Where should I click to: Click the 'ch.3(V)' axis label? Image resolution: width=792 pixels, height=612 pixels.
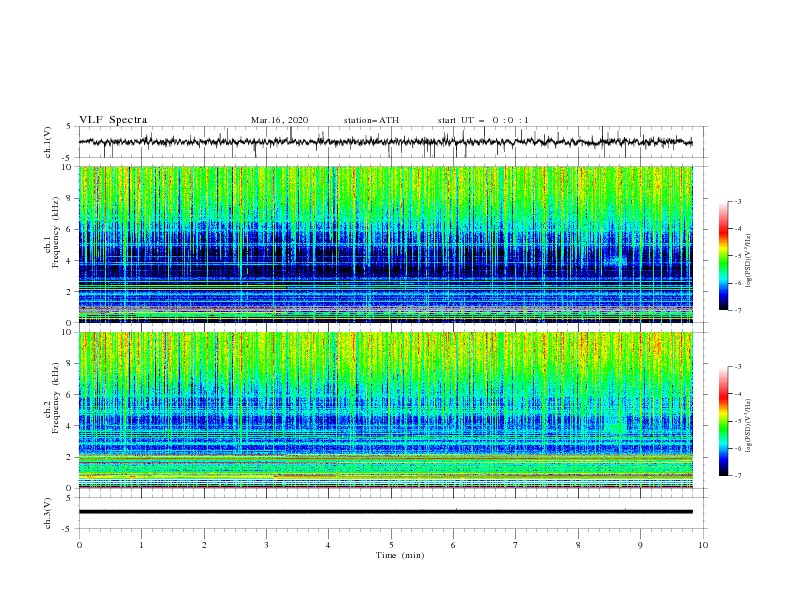(x=48, y=513)
